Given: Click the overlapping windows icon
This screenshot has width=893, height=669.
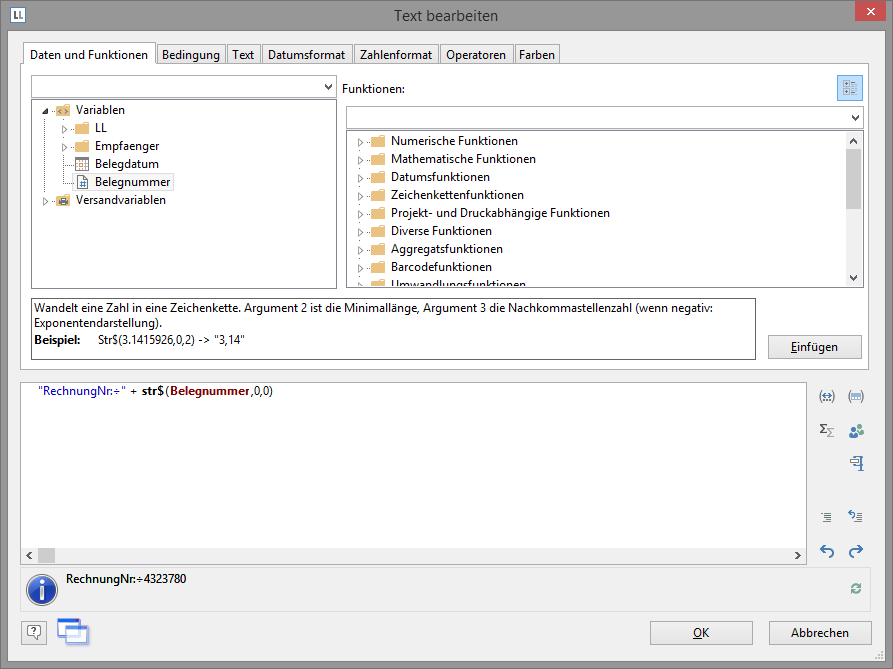Looking at the screenshot, I should pyautogui.click(x=72, y=631).
